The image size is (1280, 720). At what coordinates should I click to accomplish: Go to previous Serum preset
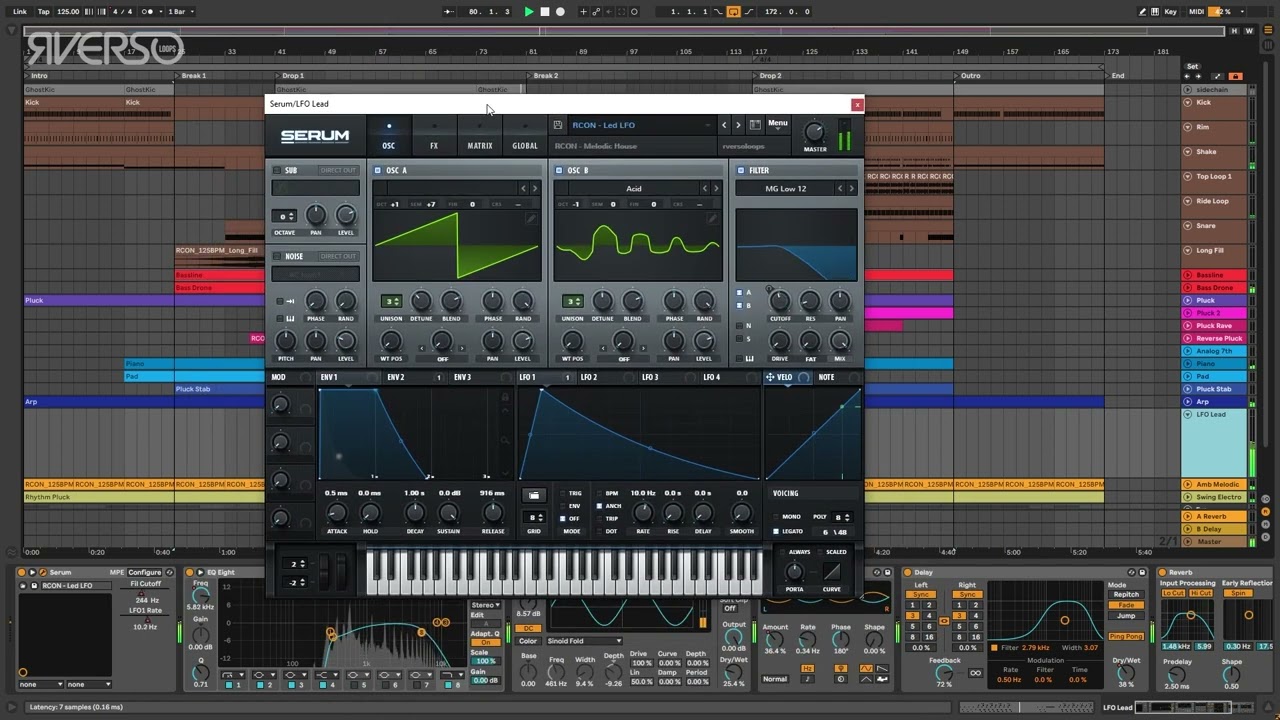click(724, 125)
